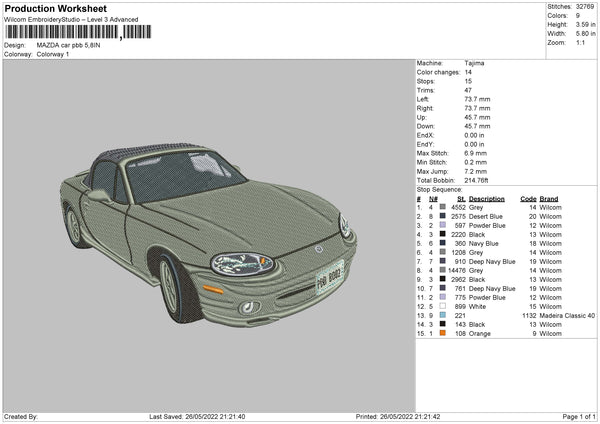The height and width of the screenshot is (424, 600).
Task: Click the 'Navy Blue' description in row 5
Action: point(484,243)
